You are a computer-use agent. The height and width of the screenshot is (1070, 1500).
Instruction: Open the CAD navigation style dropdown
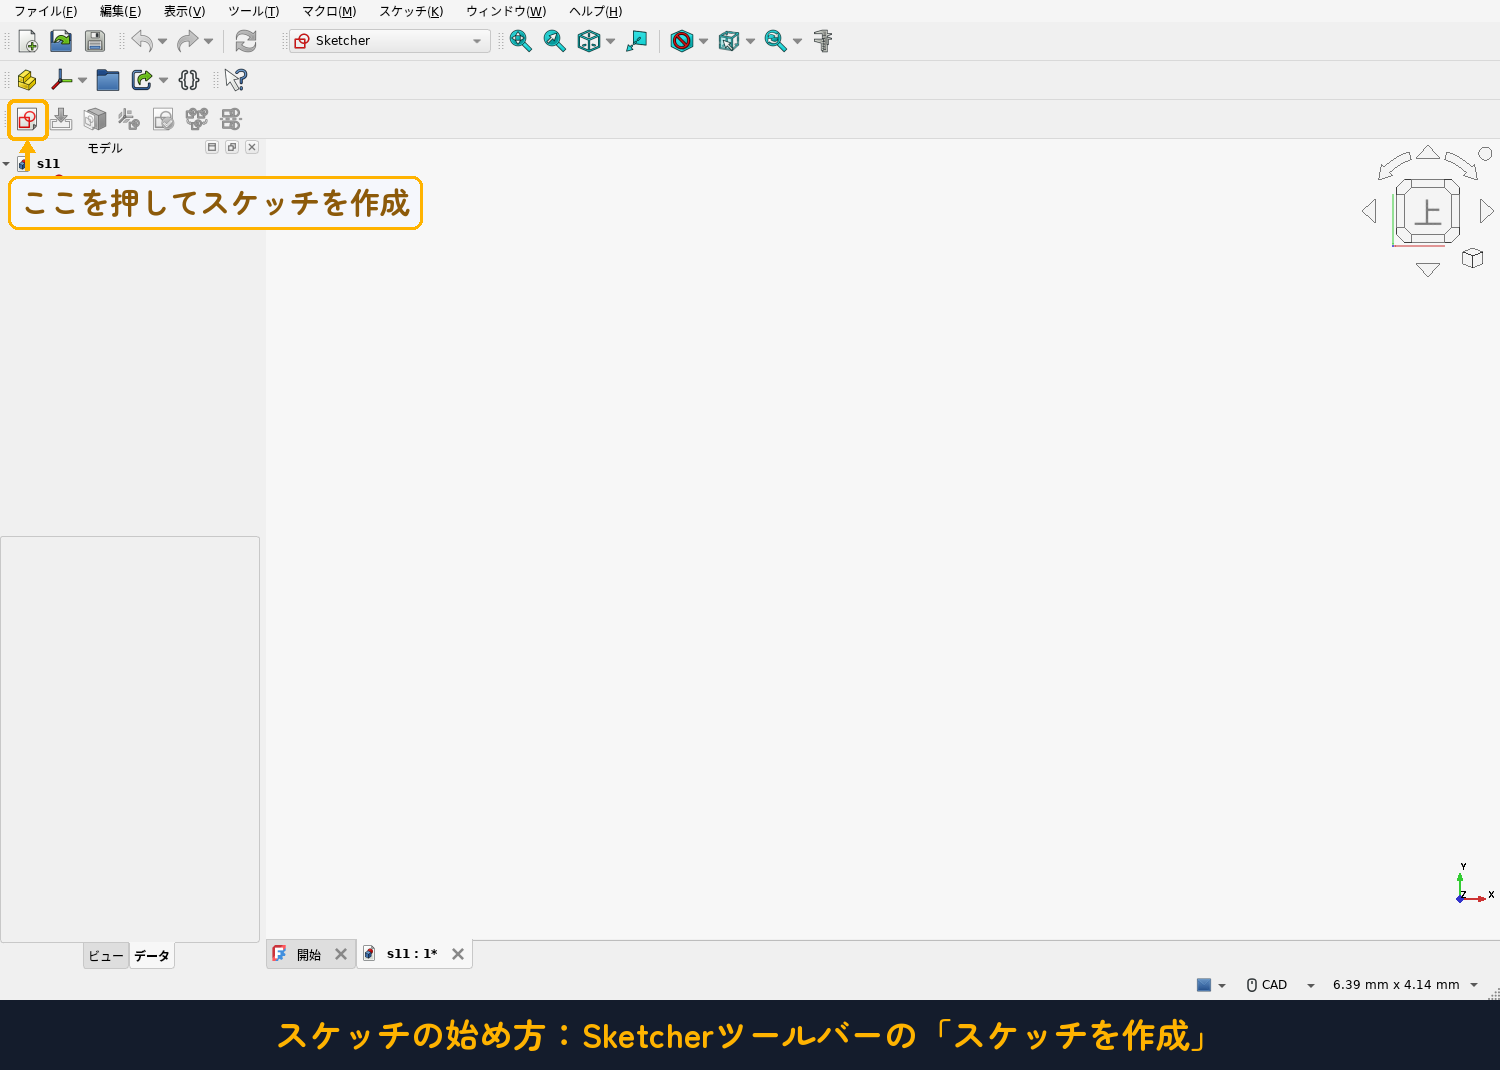click(1281, 985)
